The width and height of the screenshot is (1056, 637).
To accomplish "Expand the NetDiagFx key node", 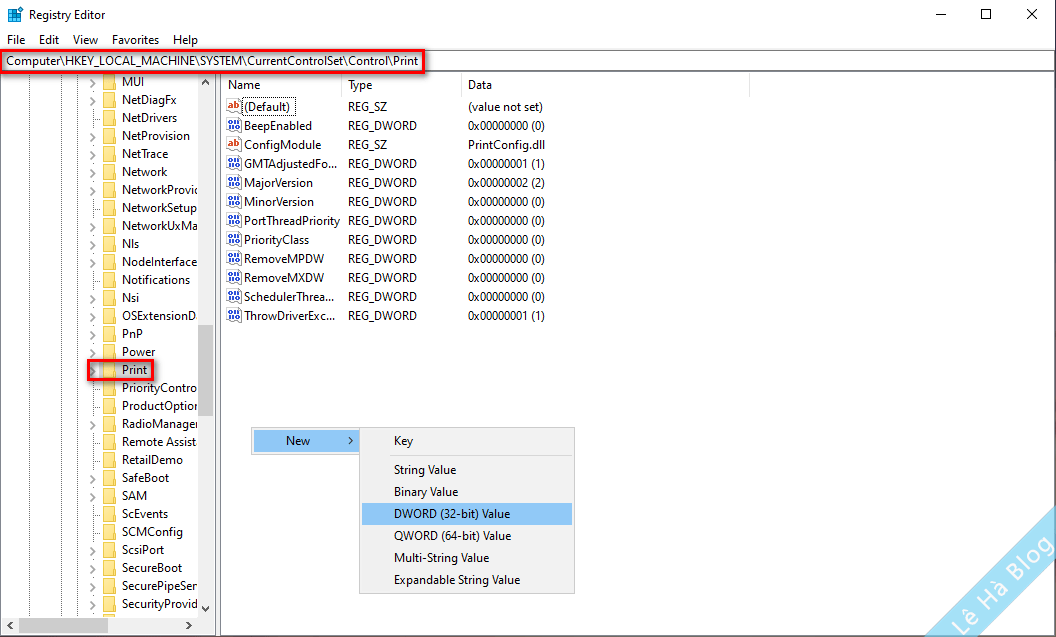I will [93, 100].
